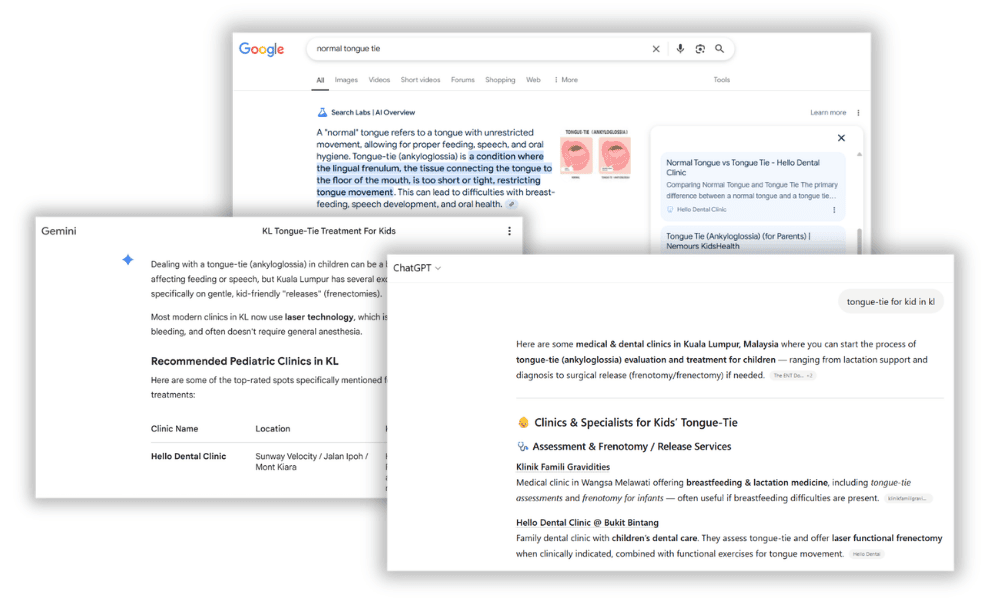Screen dimensions: 1000x600
Task: Click the Google logo to return home
Action: tap(261, 48)
